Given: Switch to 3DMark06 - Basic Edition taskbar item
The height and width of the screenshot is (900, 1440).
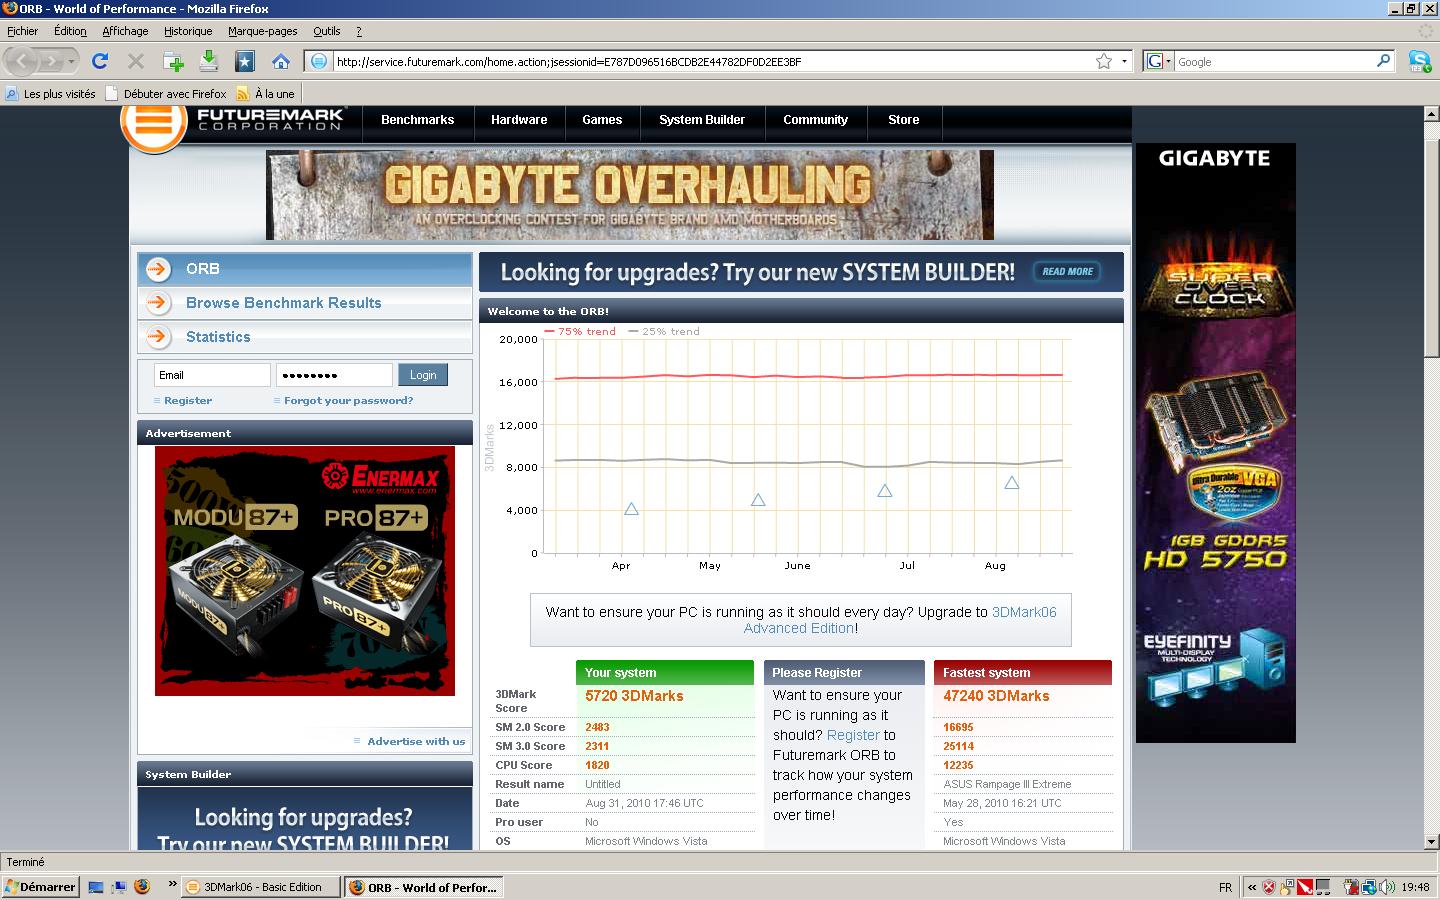Looking at the screenshot, I should pyautogui.click(x=262, y=887).
